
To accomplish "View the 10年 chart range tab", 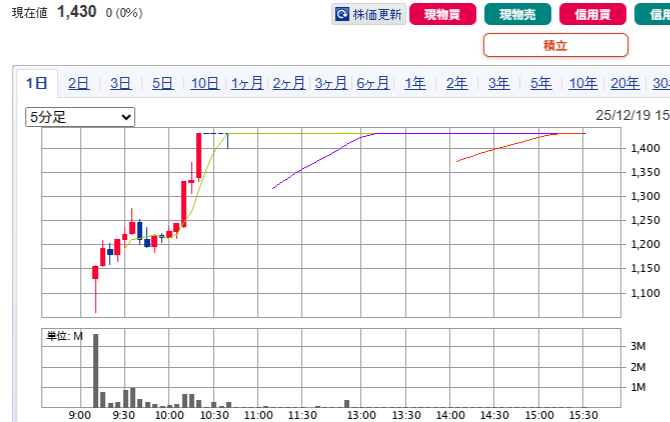I will (583, 83).
